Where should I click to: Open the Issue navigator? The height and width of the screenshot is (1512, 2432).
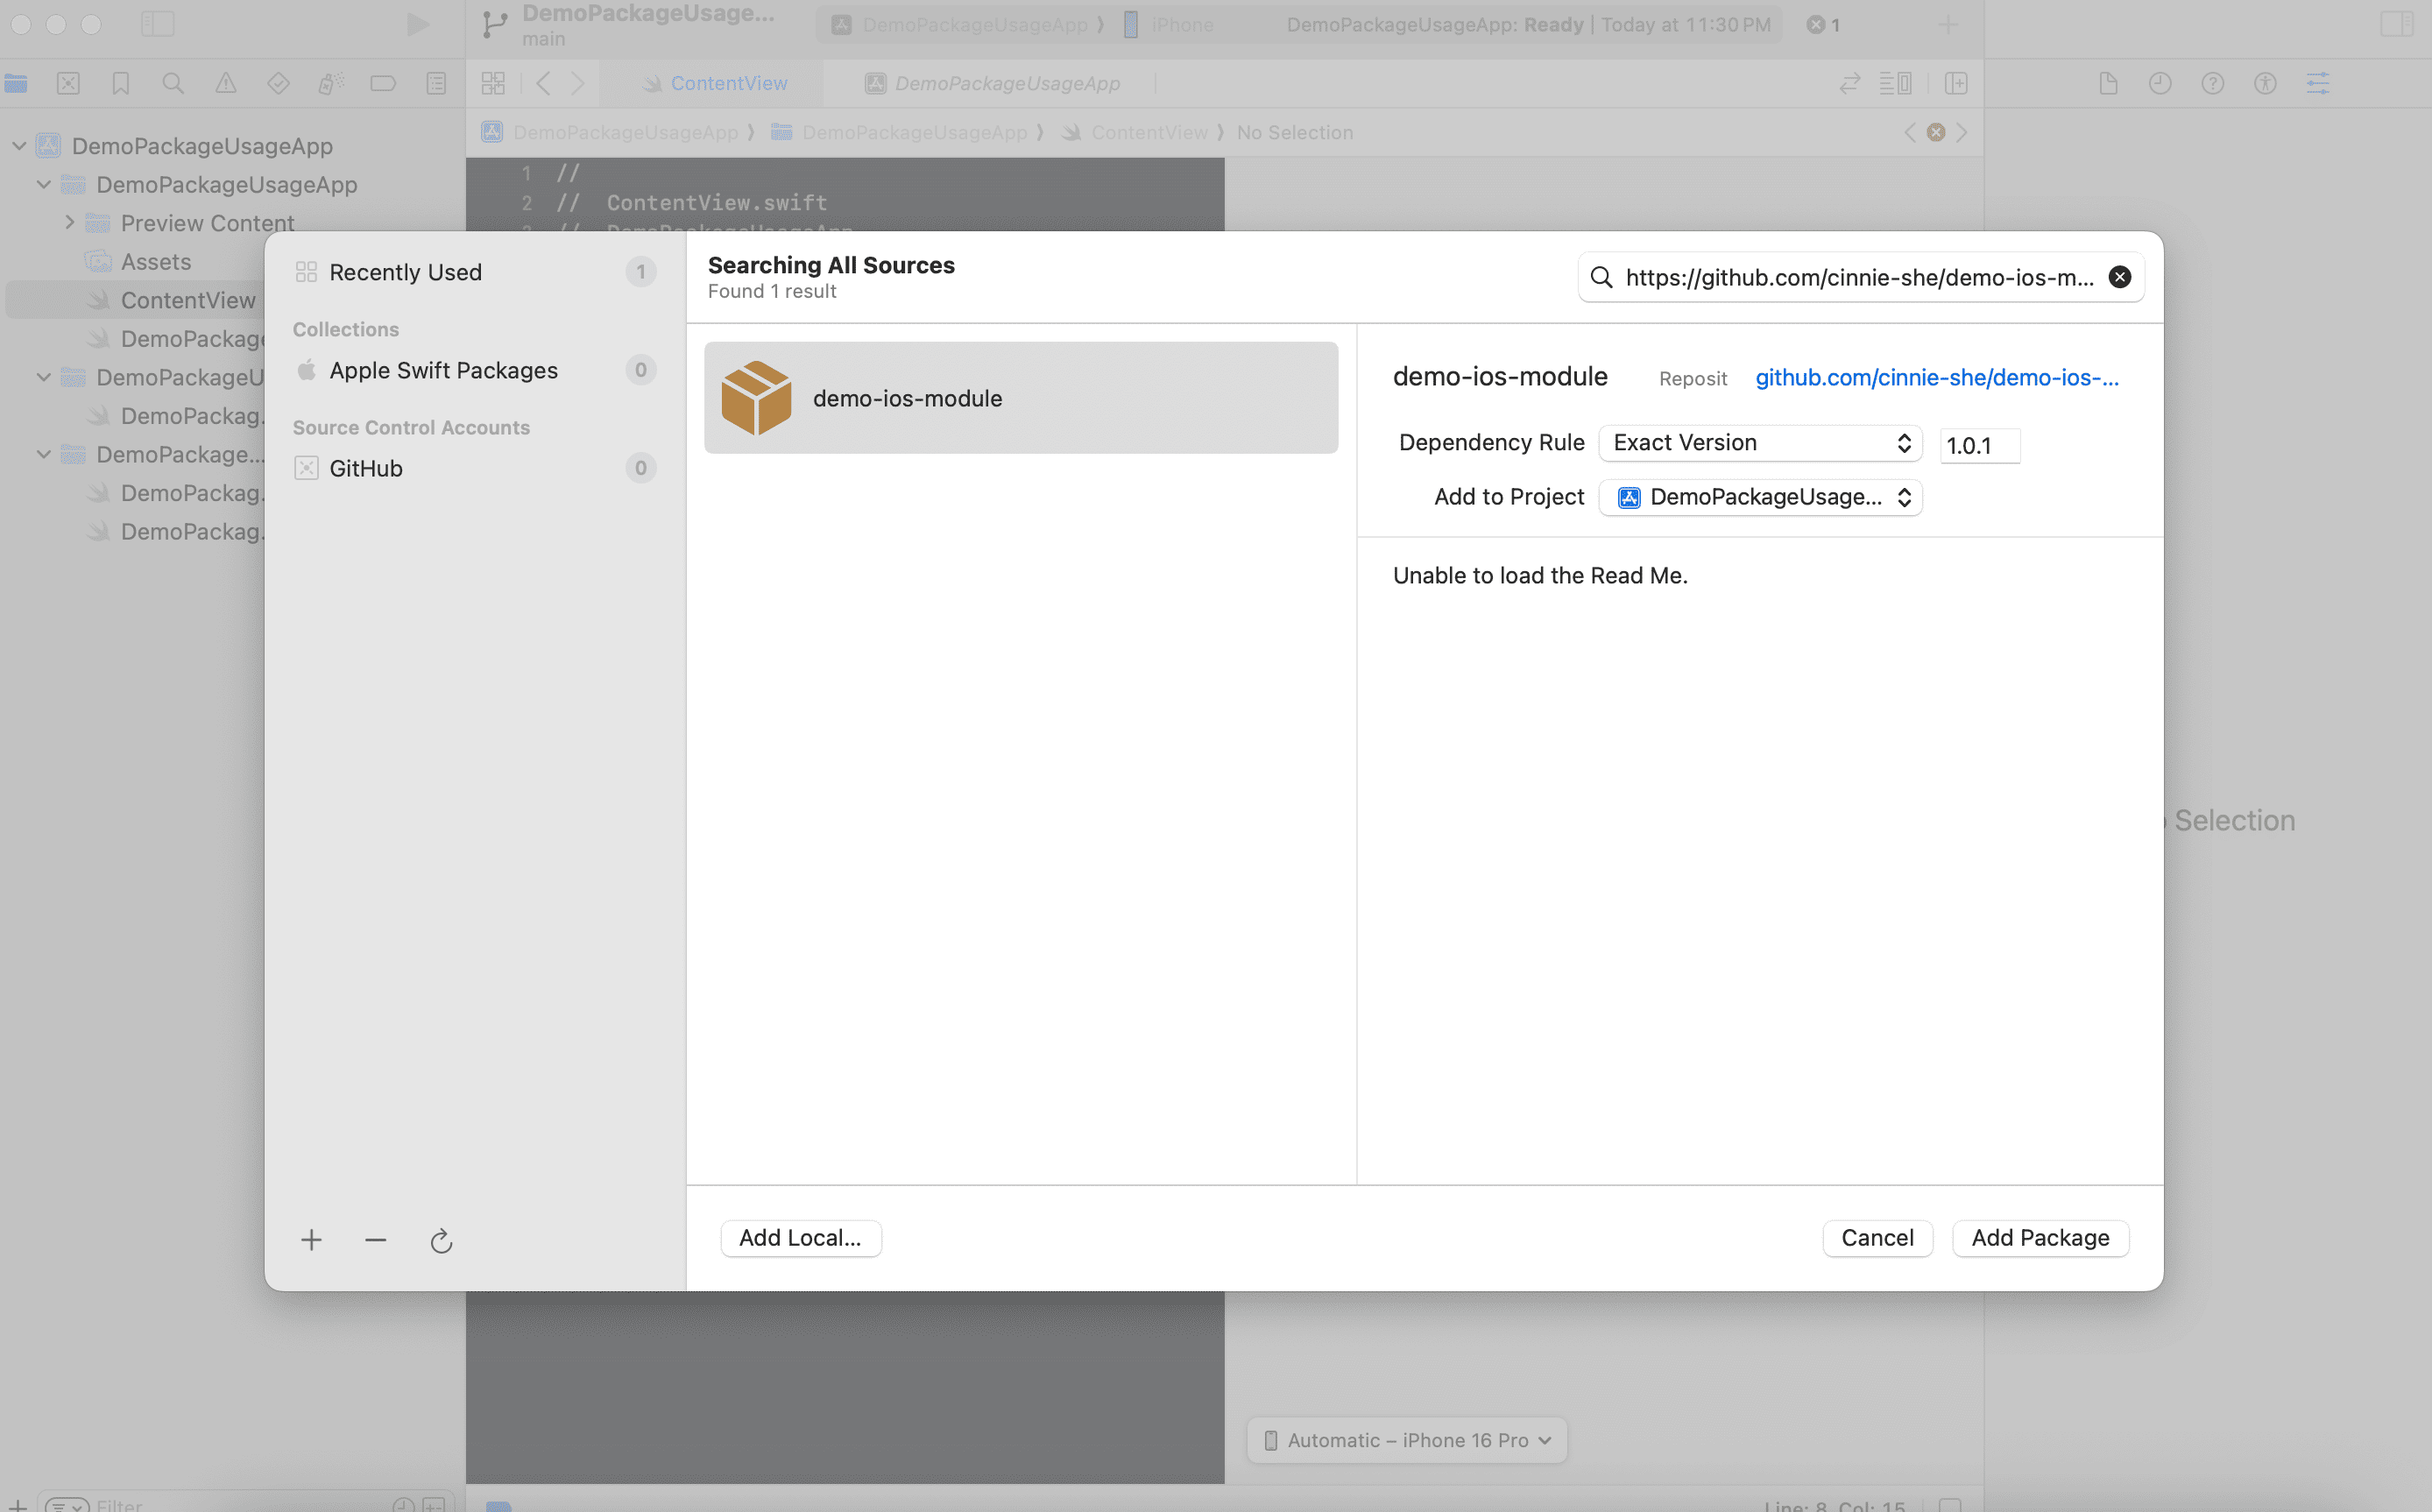point(226,83)
